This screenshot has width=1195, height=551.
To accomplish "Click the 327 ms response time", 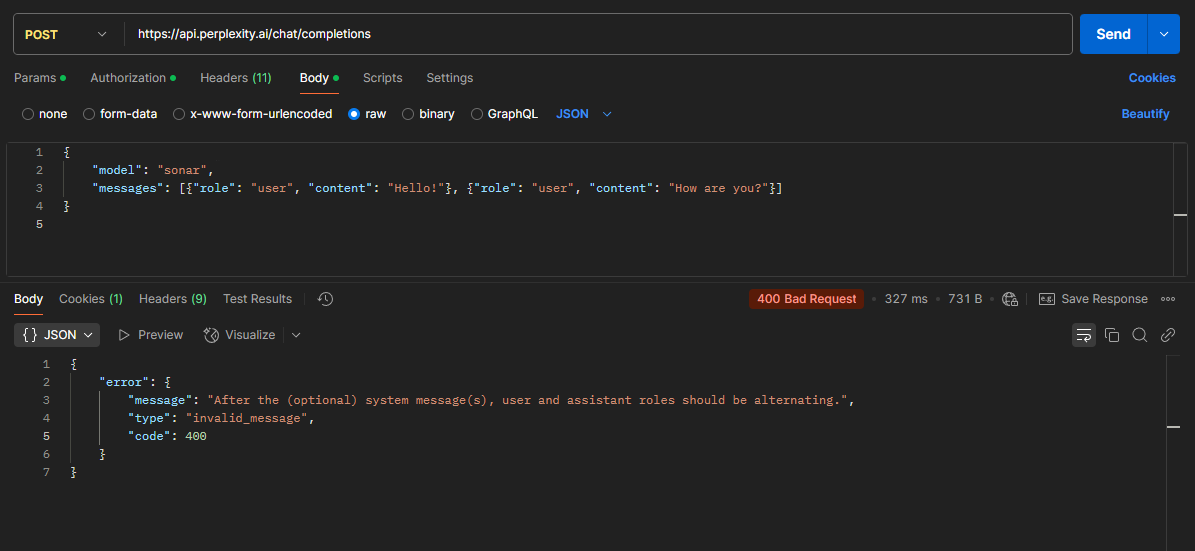I will coord(906,299).
